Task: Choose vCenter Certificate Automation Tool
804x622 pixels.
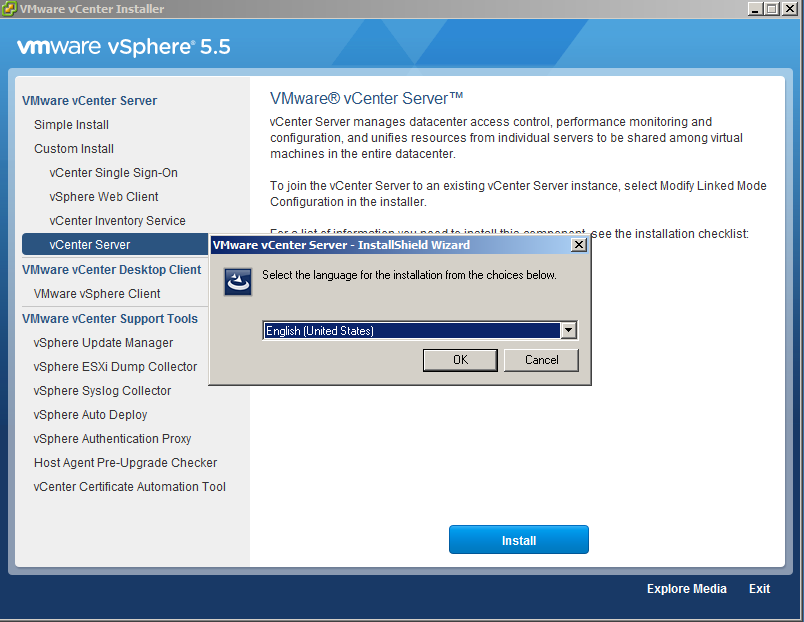Action: [129, 487]
